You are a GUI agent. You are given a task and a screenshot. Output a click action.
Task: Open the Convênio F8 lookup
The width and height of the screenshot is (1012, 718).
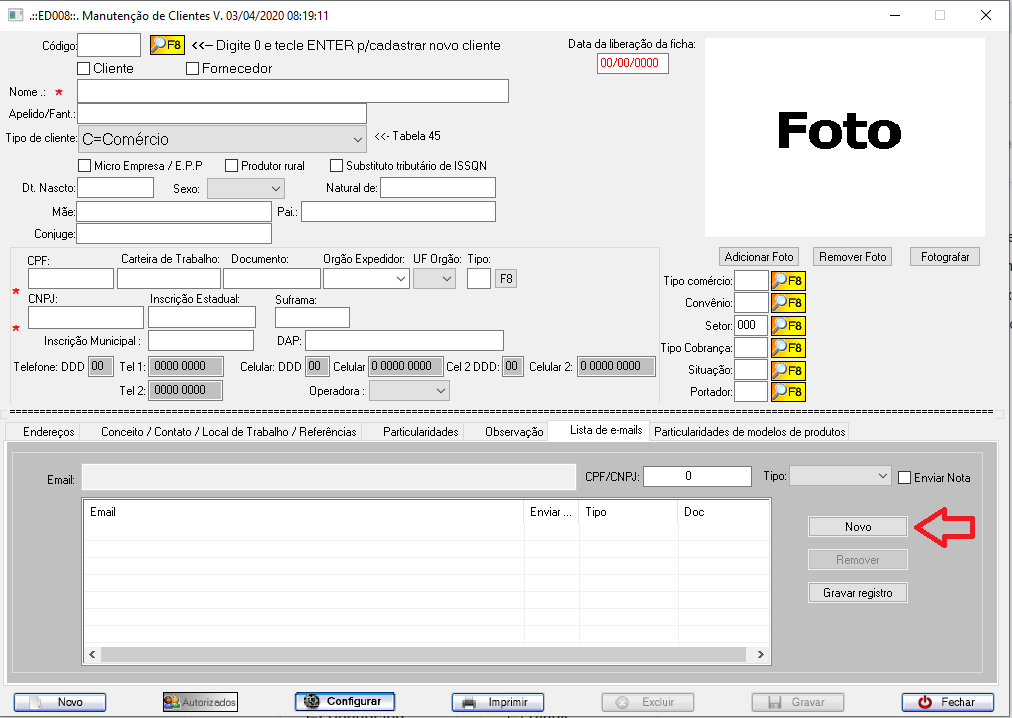click(x=787, y=303)
